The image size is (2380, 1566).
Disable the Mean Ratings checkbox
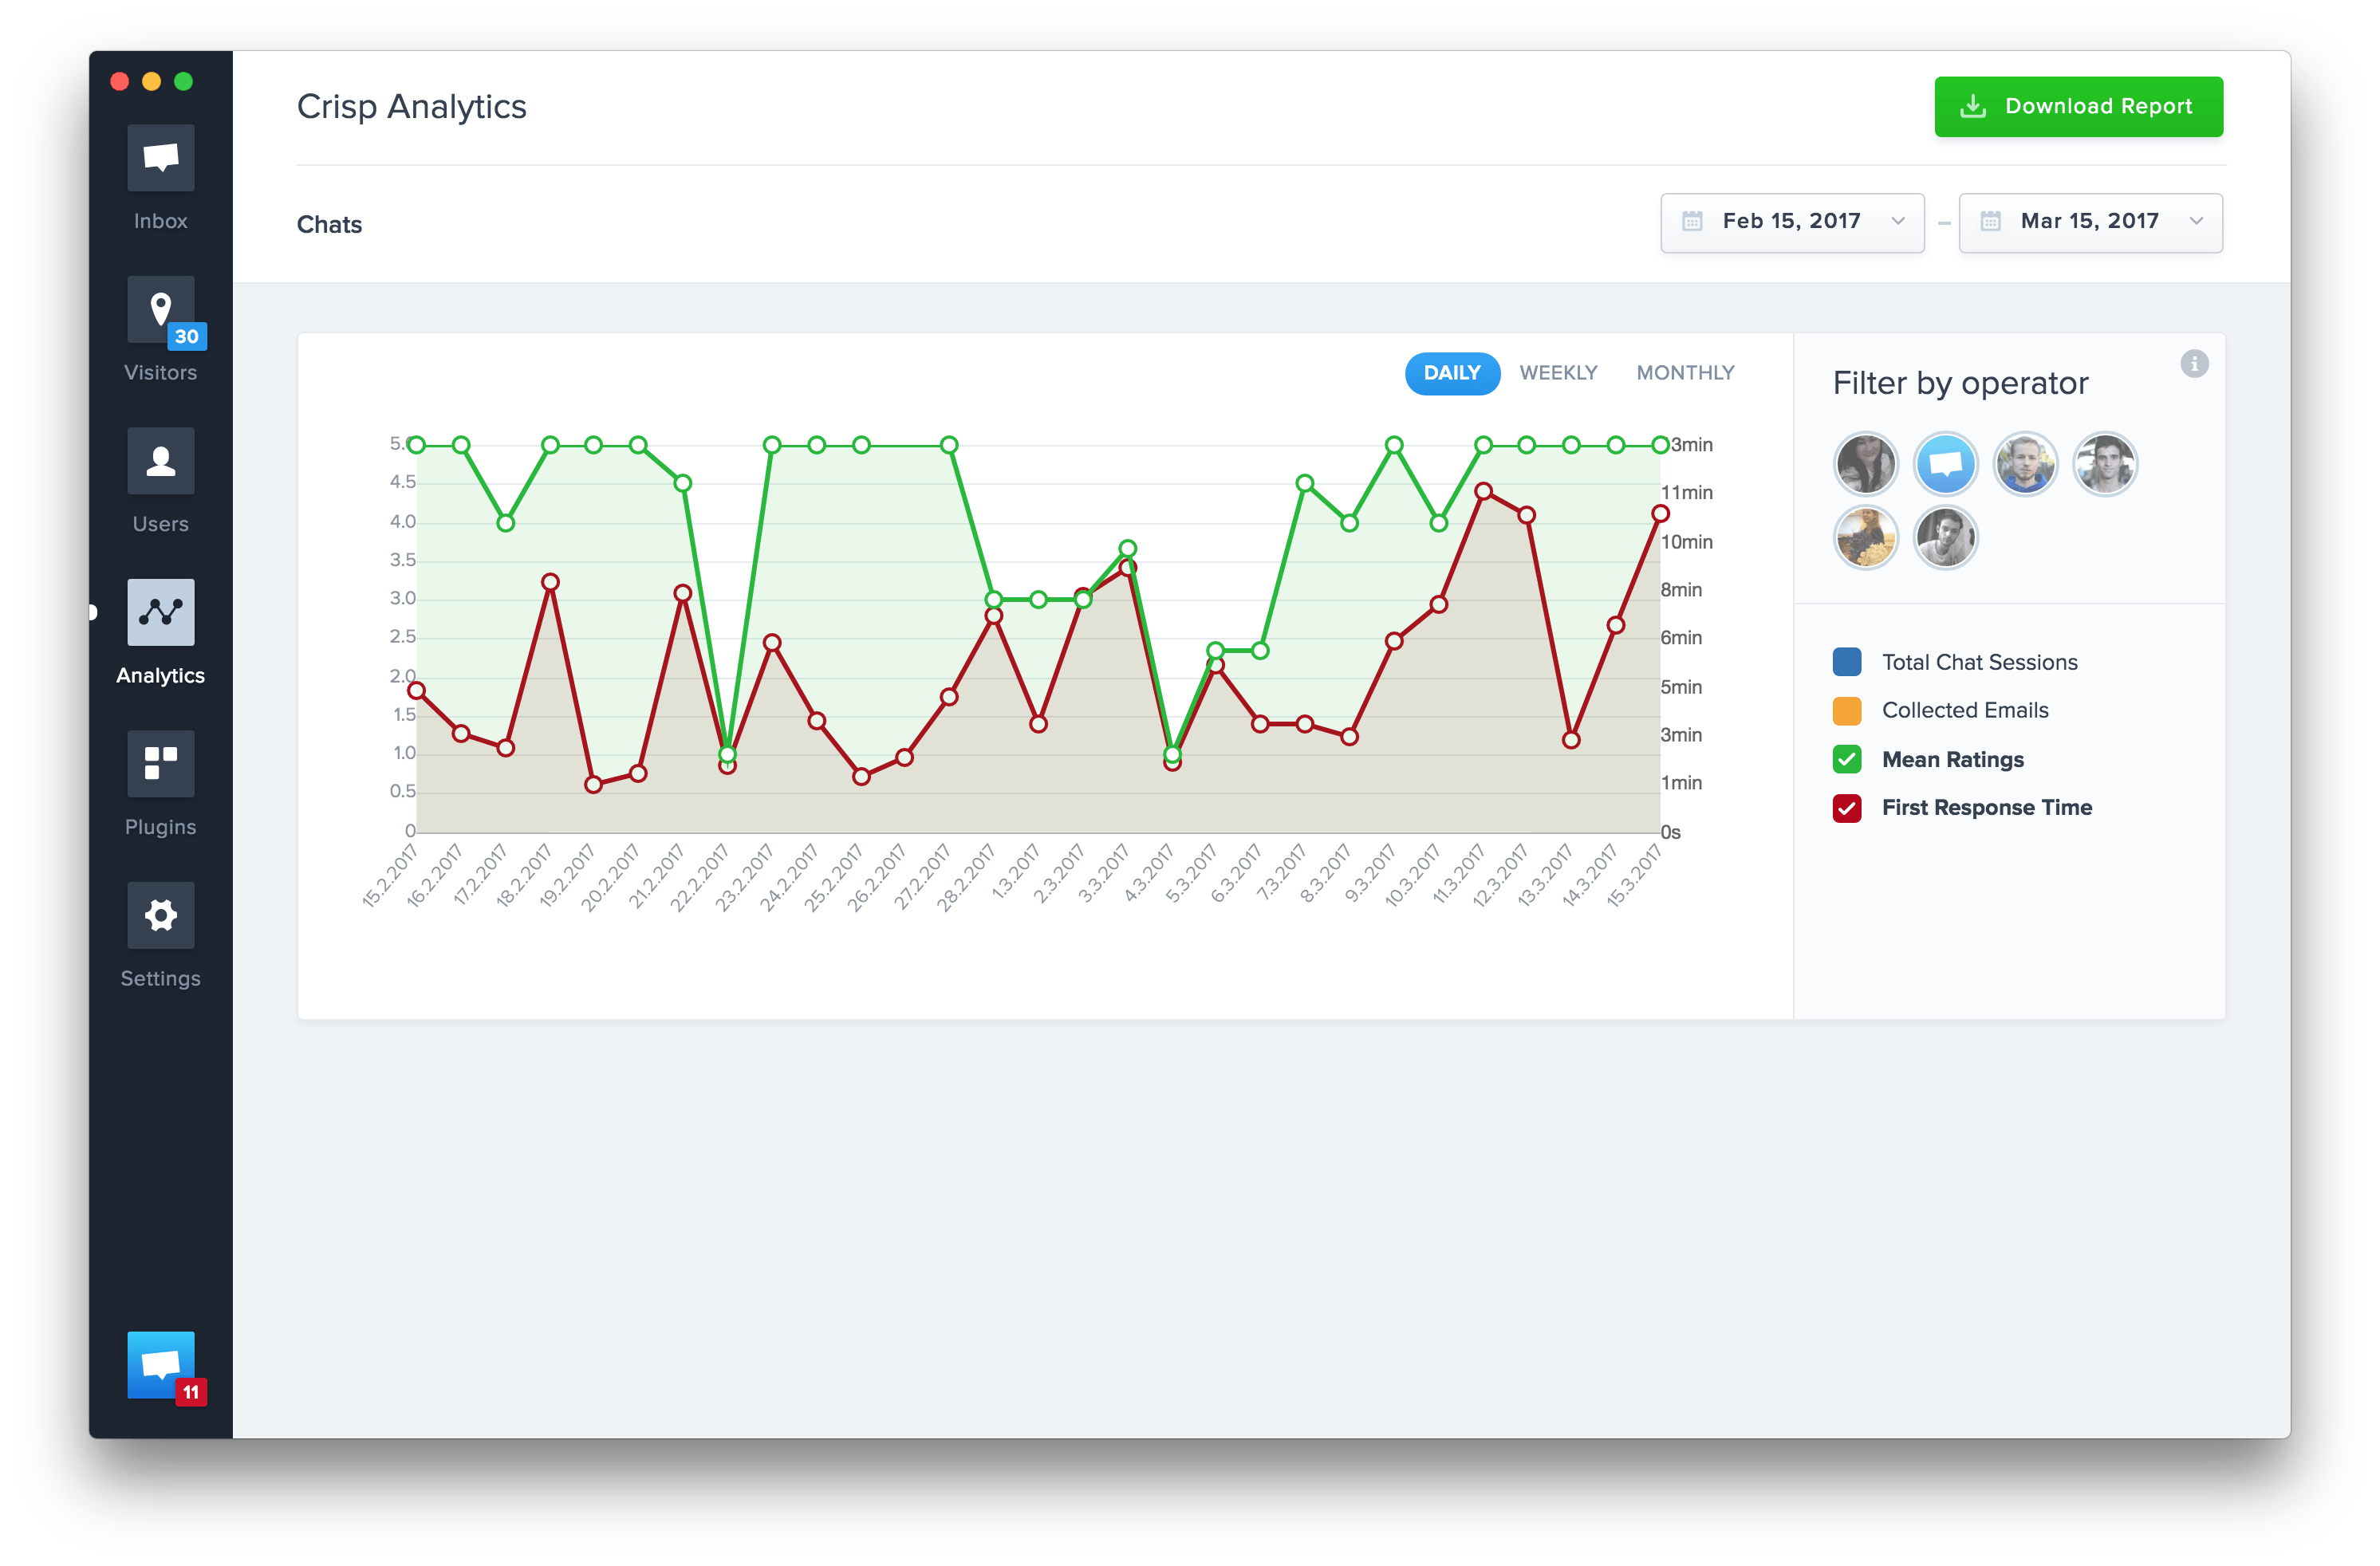coord(1847,760)
